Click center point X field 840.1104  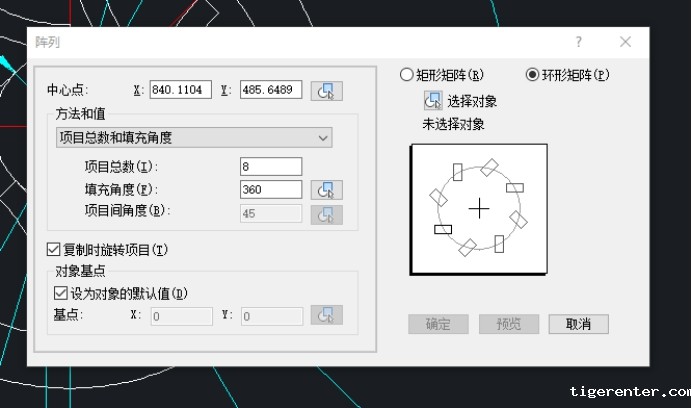coord(181,90)
